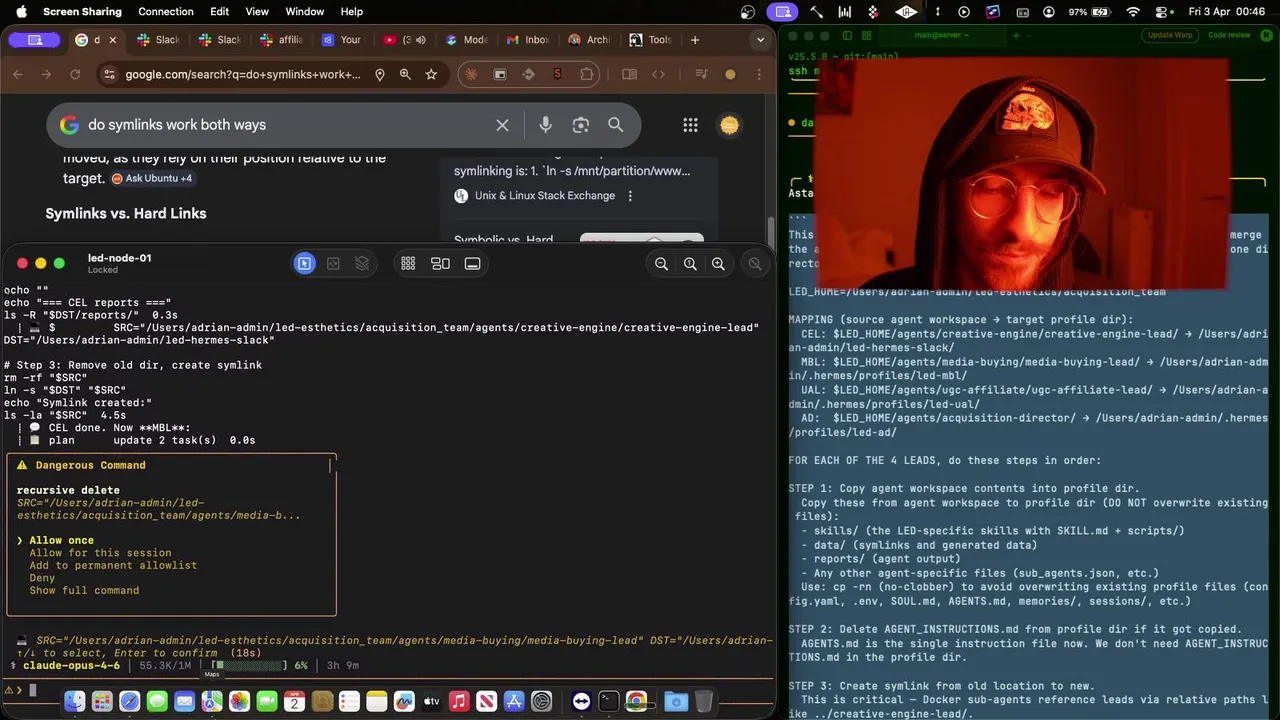Show the desktop icon in Screen Sharing toolbar
The width and height of the screenshot is (1280, 720).
(x=472, y=263)
